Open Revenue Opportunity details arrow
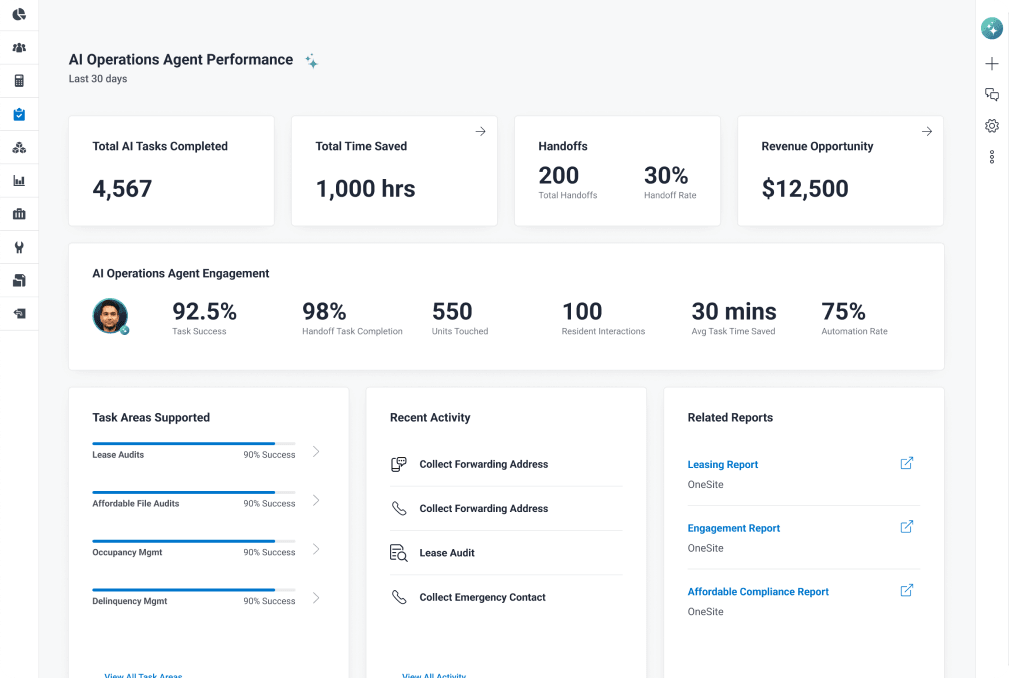This screenshot has width=1009, height=678. 927,131
